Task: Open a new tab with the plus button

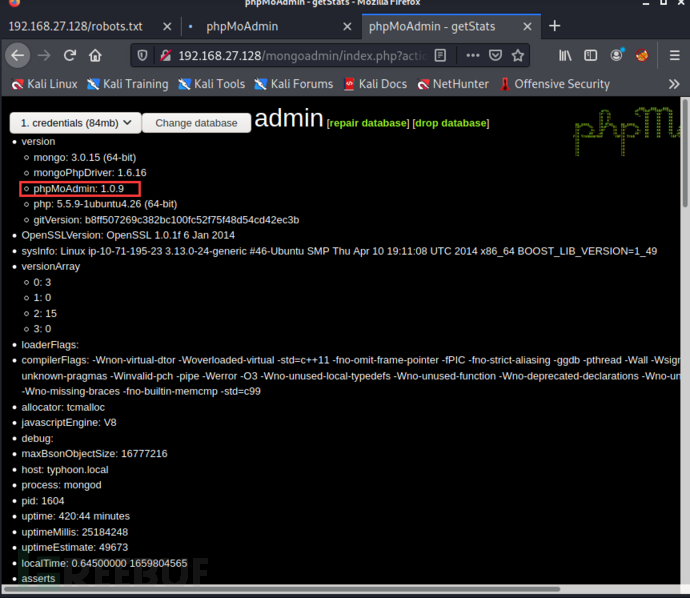Action: 554,26
